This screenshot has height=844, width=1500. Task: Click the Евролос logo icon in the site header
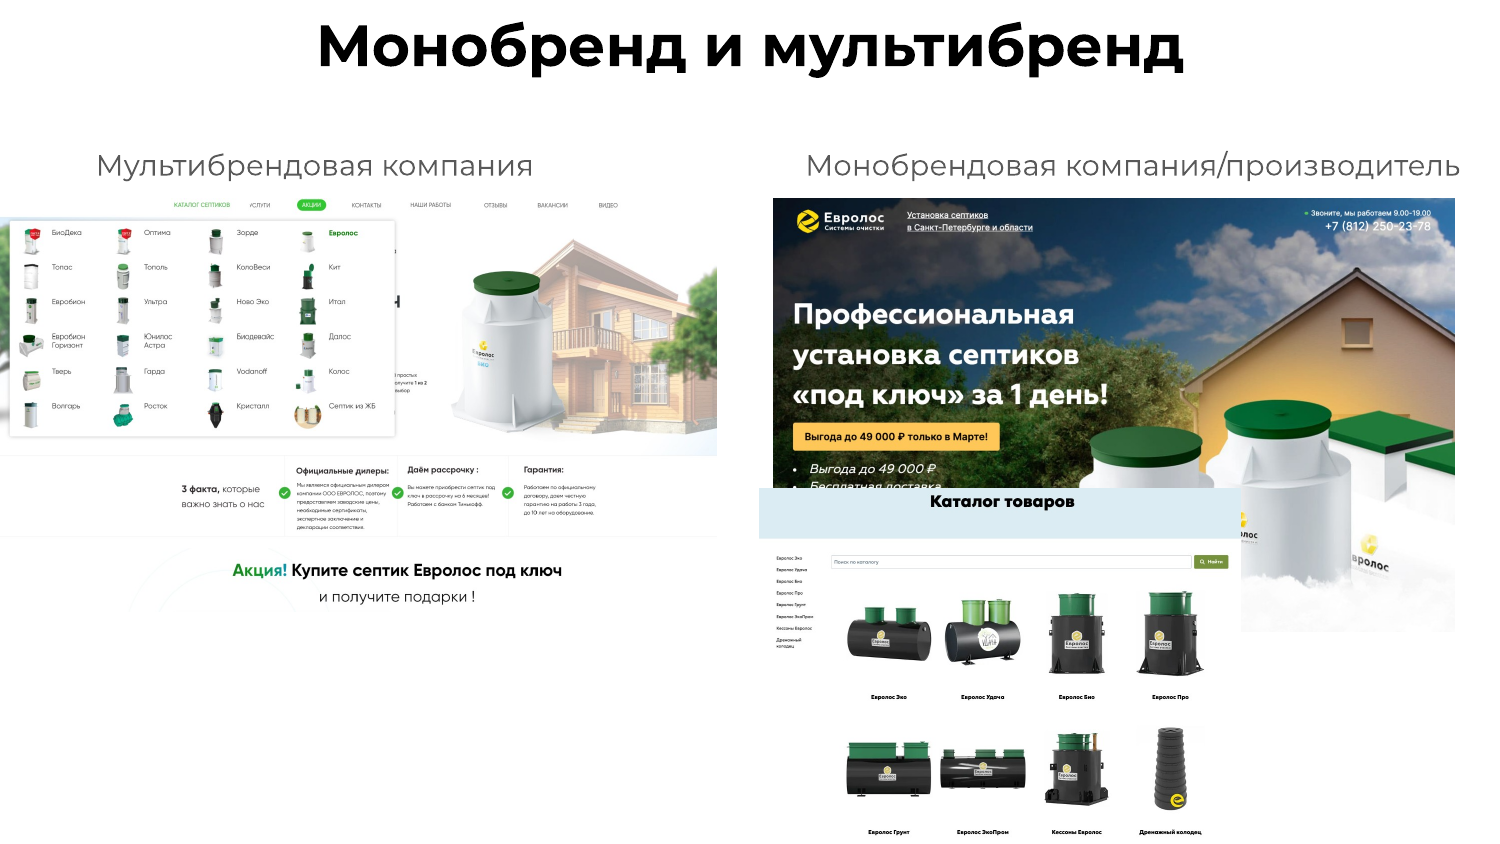coord(808,221)
